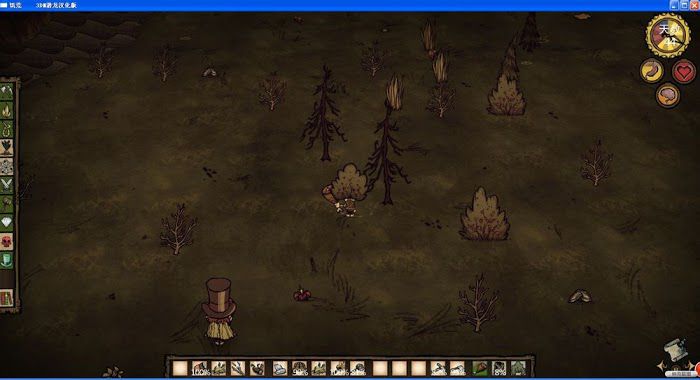Select the eighth inventory slot item
The width and height of the screenshot is (700, 380).
[319, 368]
